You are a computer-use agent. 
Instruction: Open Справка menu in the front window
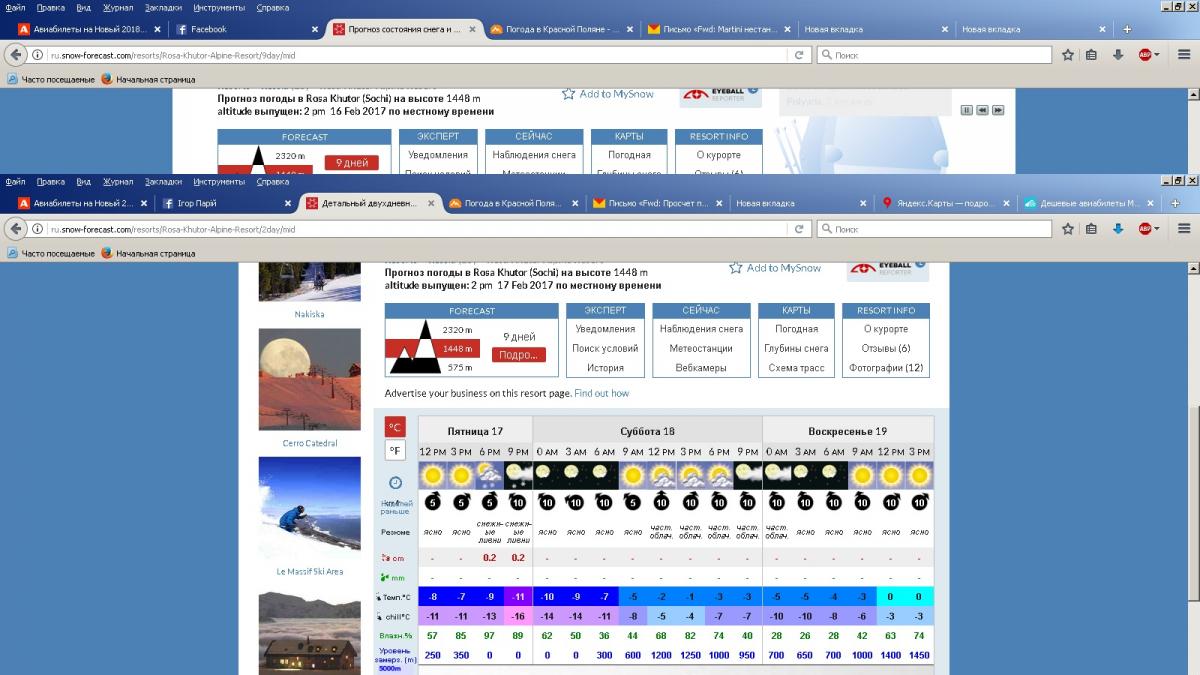coord(273,182)
